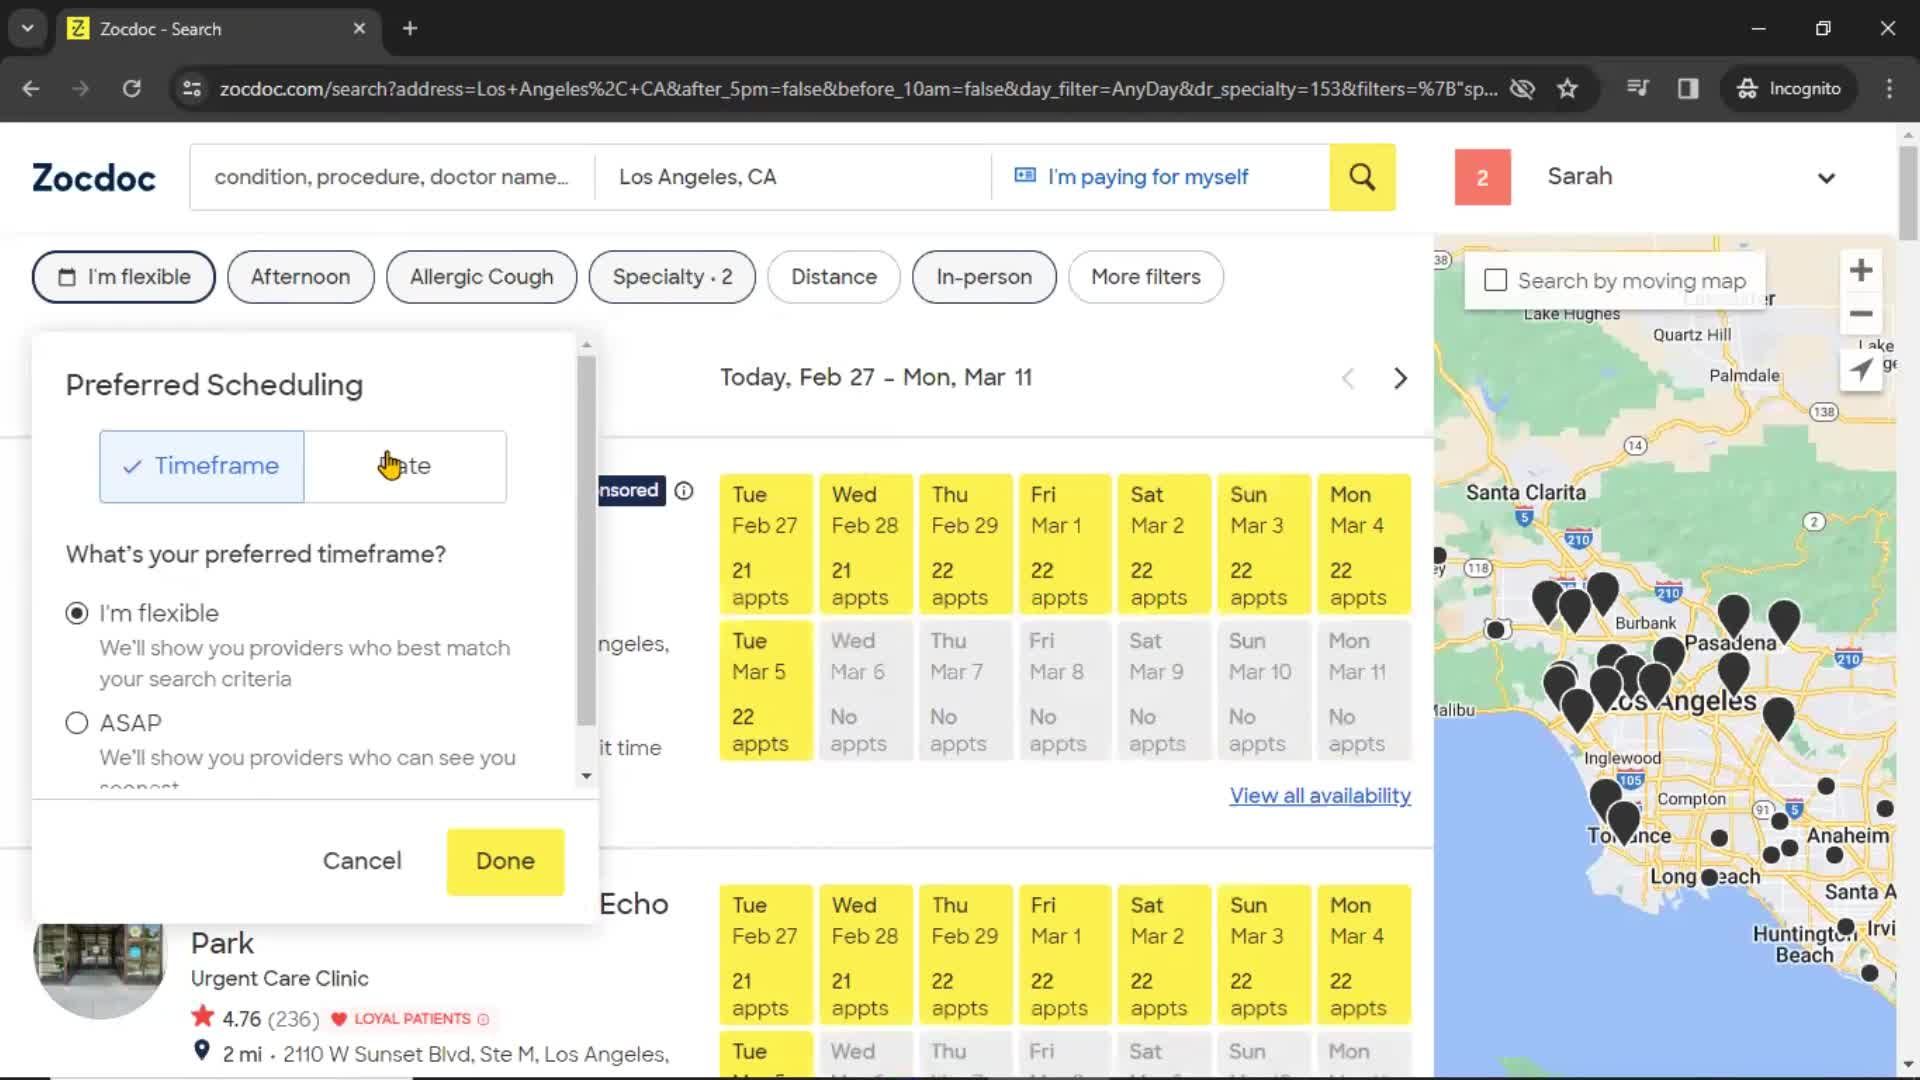The image size is (1920, 1080).
Task: Click the address location pin icon
Action: point(202,1050)
